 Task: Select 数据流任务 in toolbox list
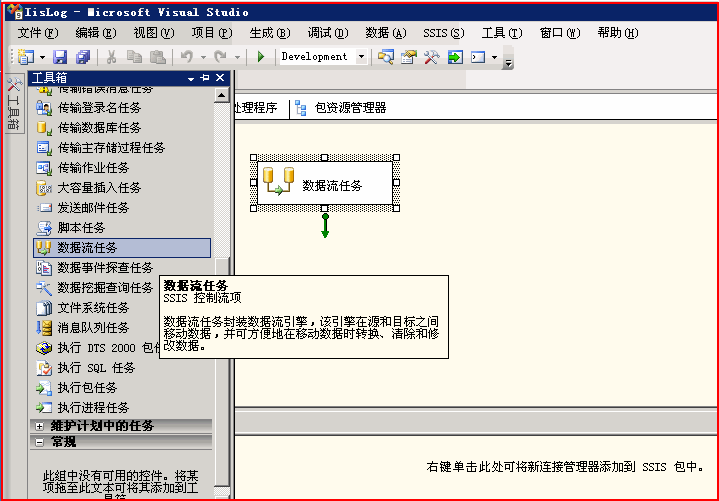(122, 248)
